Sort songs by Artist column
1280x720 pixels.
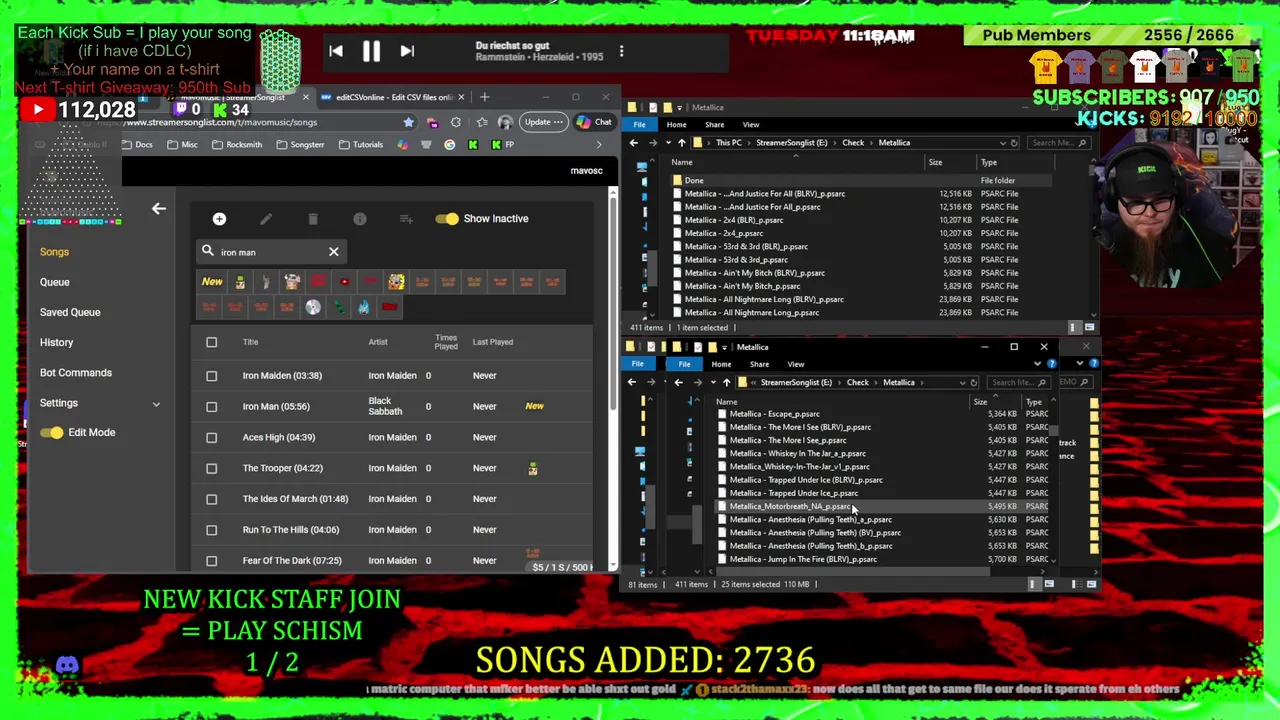377,342
